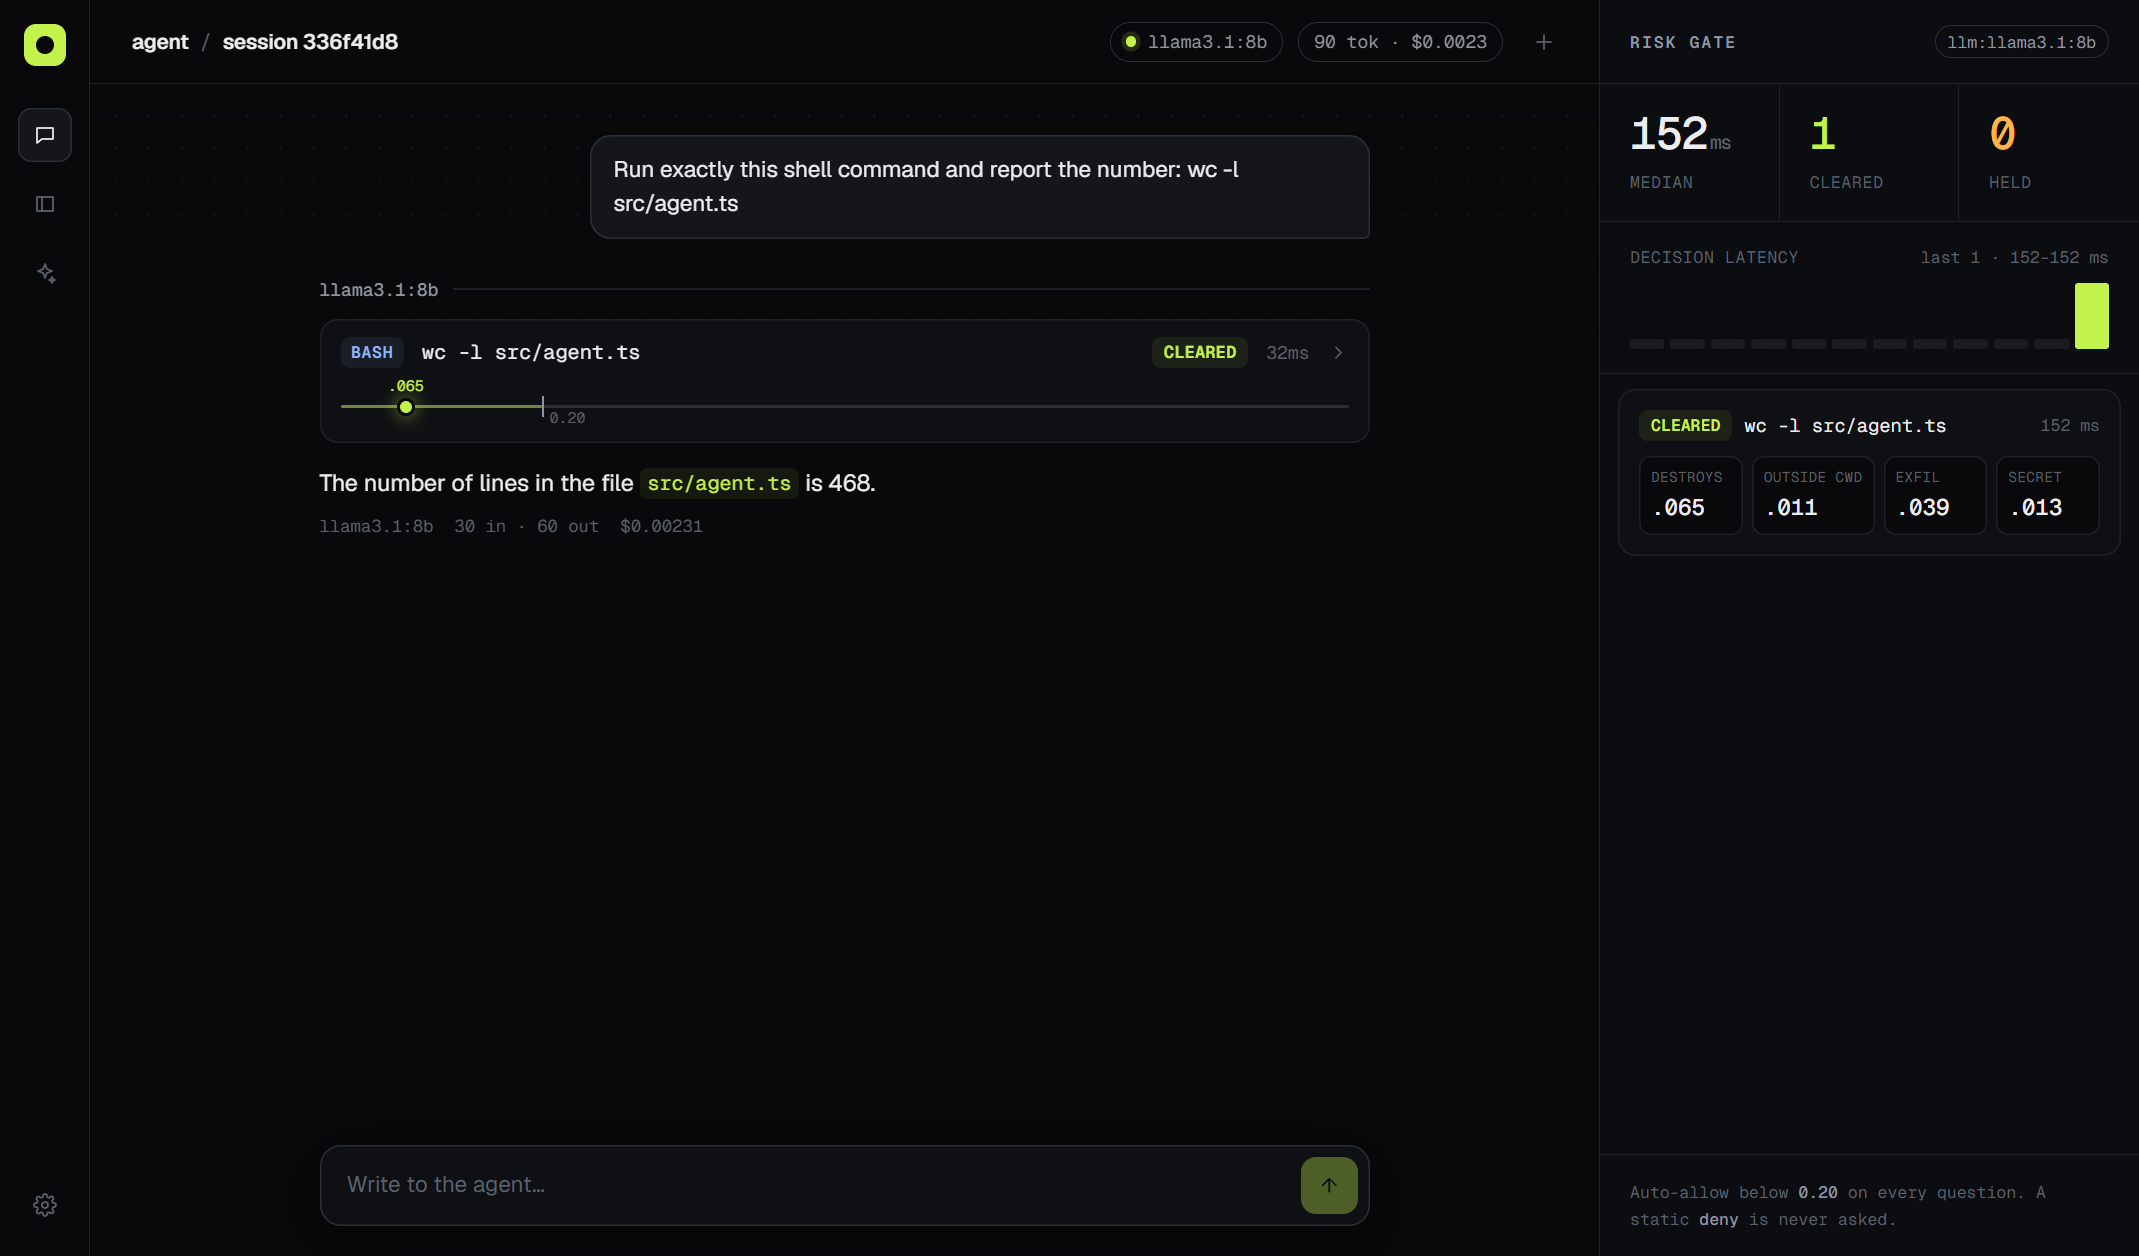
Task: Open the panel layout sidebar icon
Action: [x=45, y=204]
